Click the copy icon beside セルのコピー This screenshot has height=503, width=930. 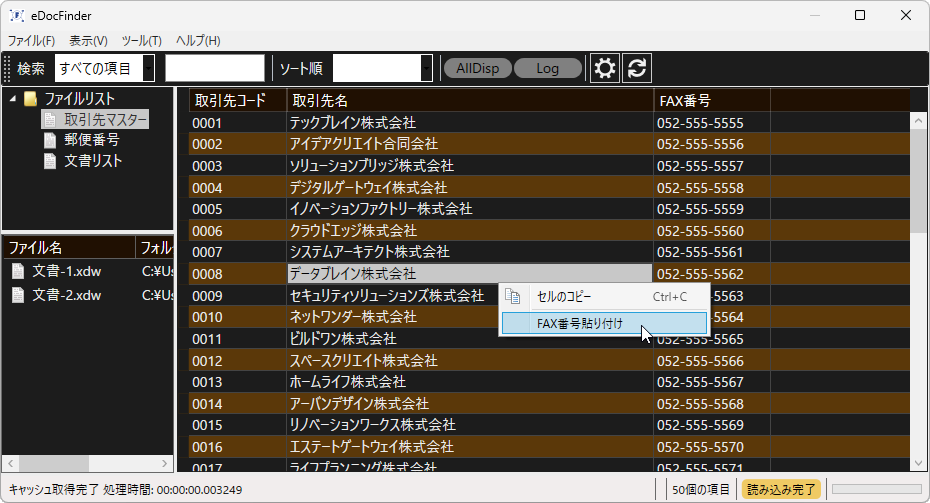[x=513, y=296]
